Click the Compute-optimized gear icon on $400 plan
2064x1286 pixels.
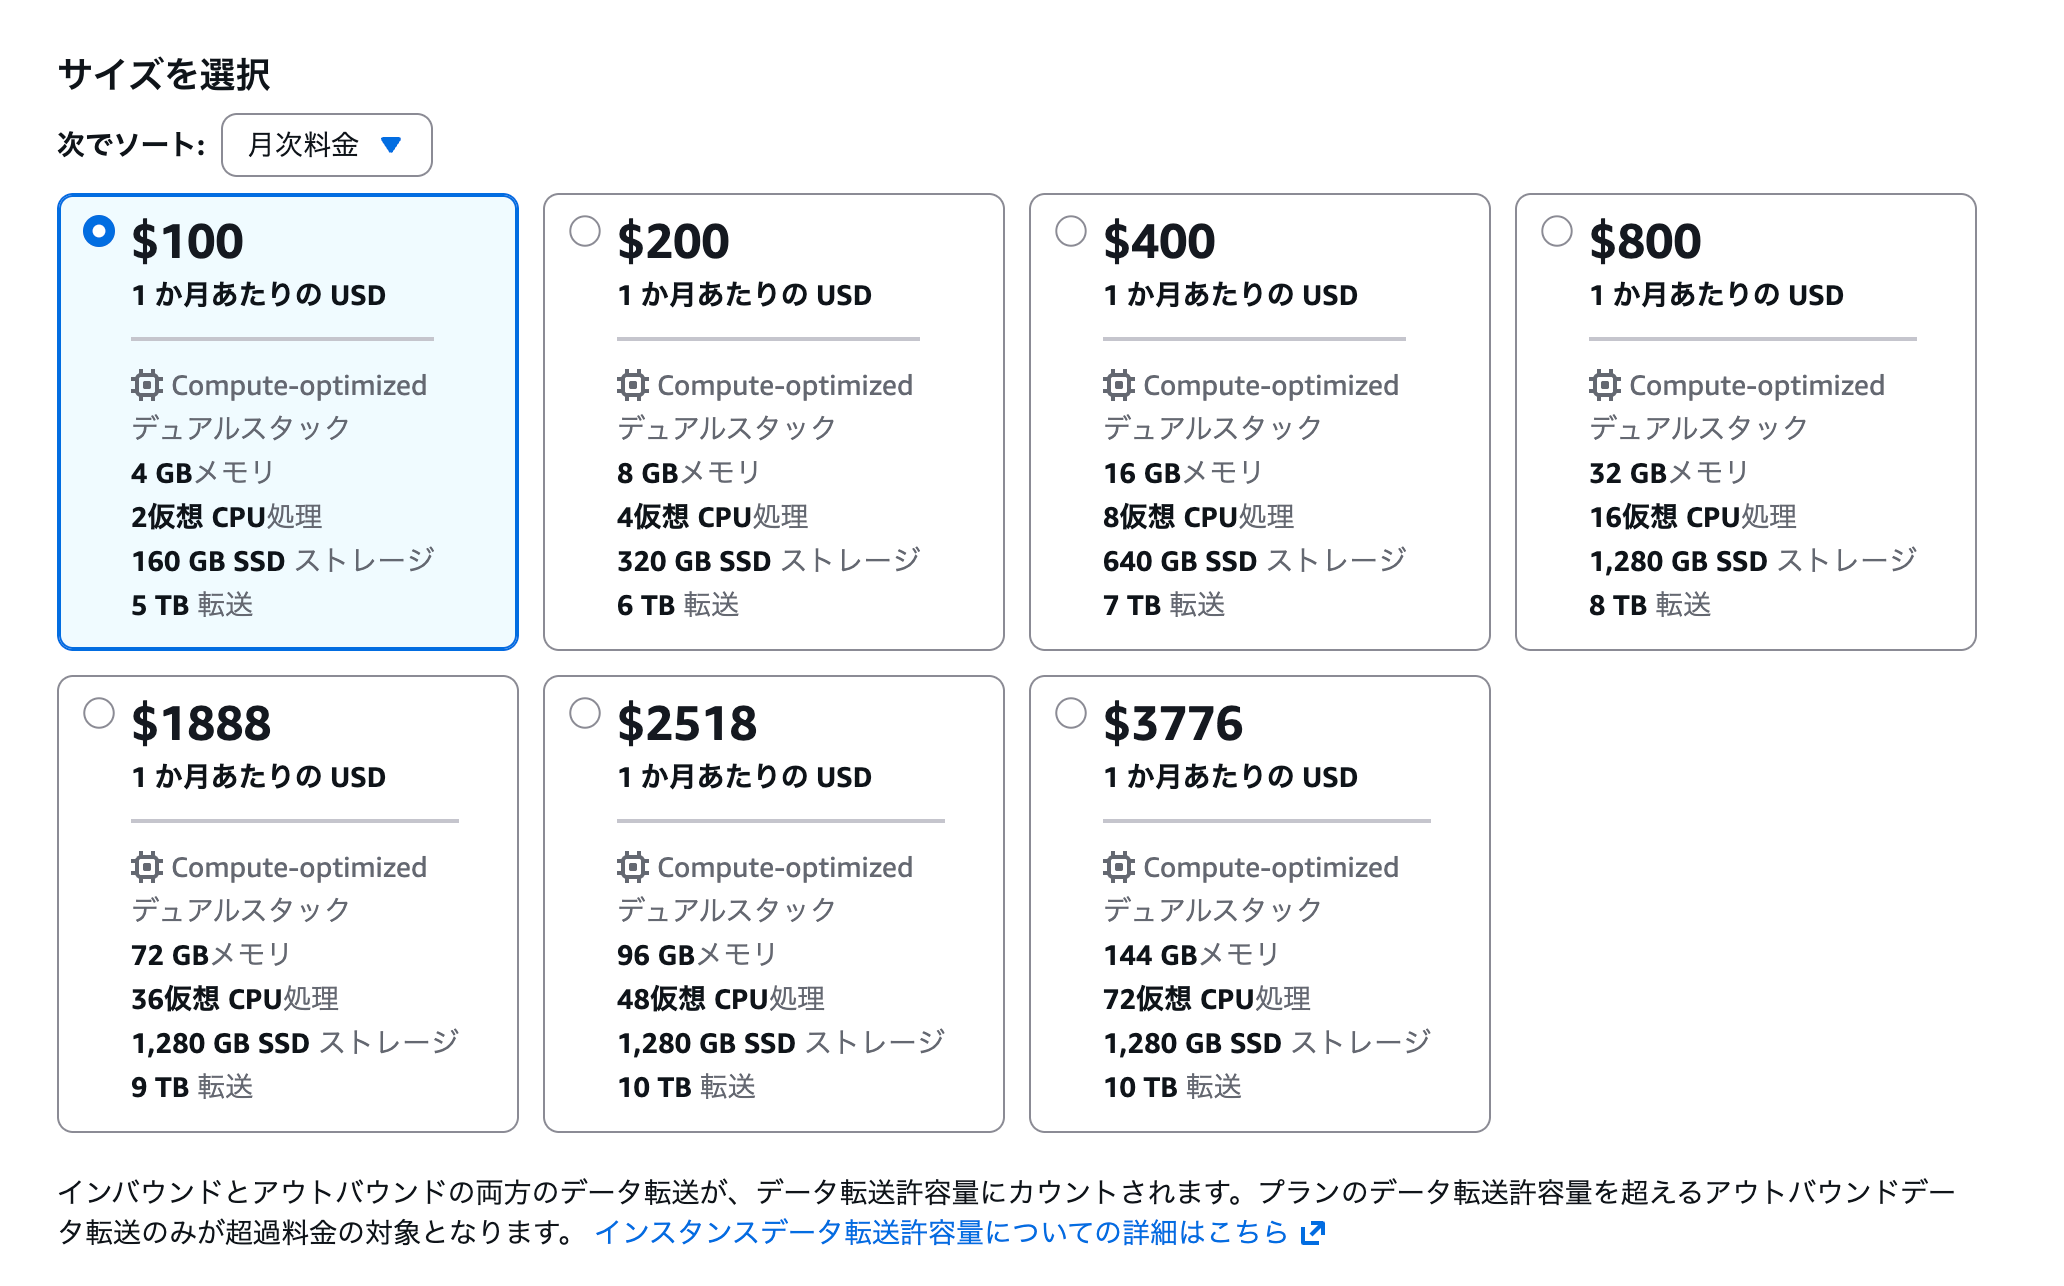1117,385
